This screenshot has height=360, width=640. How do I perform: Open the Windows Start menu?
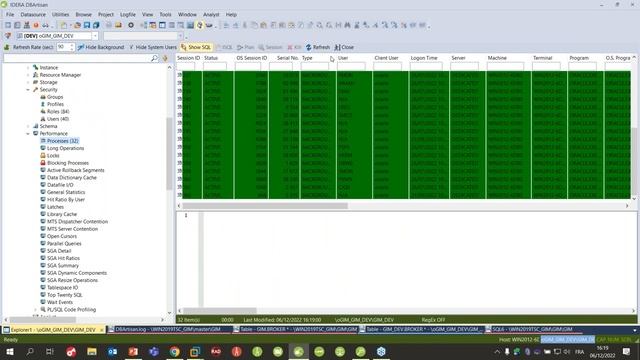pyautogui.click(x=9, y=351)
